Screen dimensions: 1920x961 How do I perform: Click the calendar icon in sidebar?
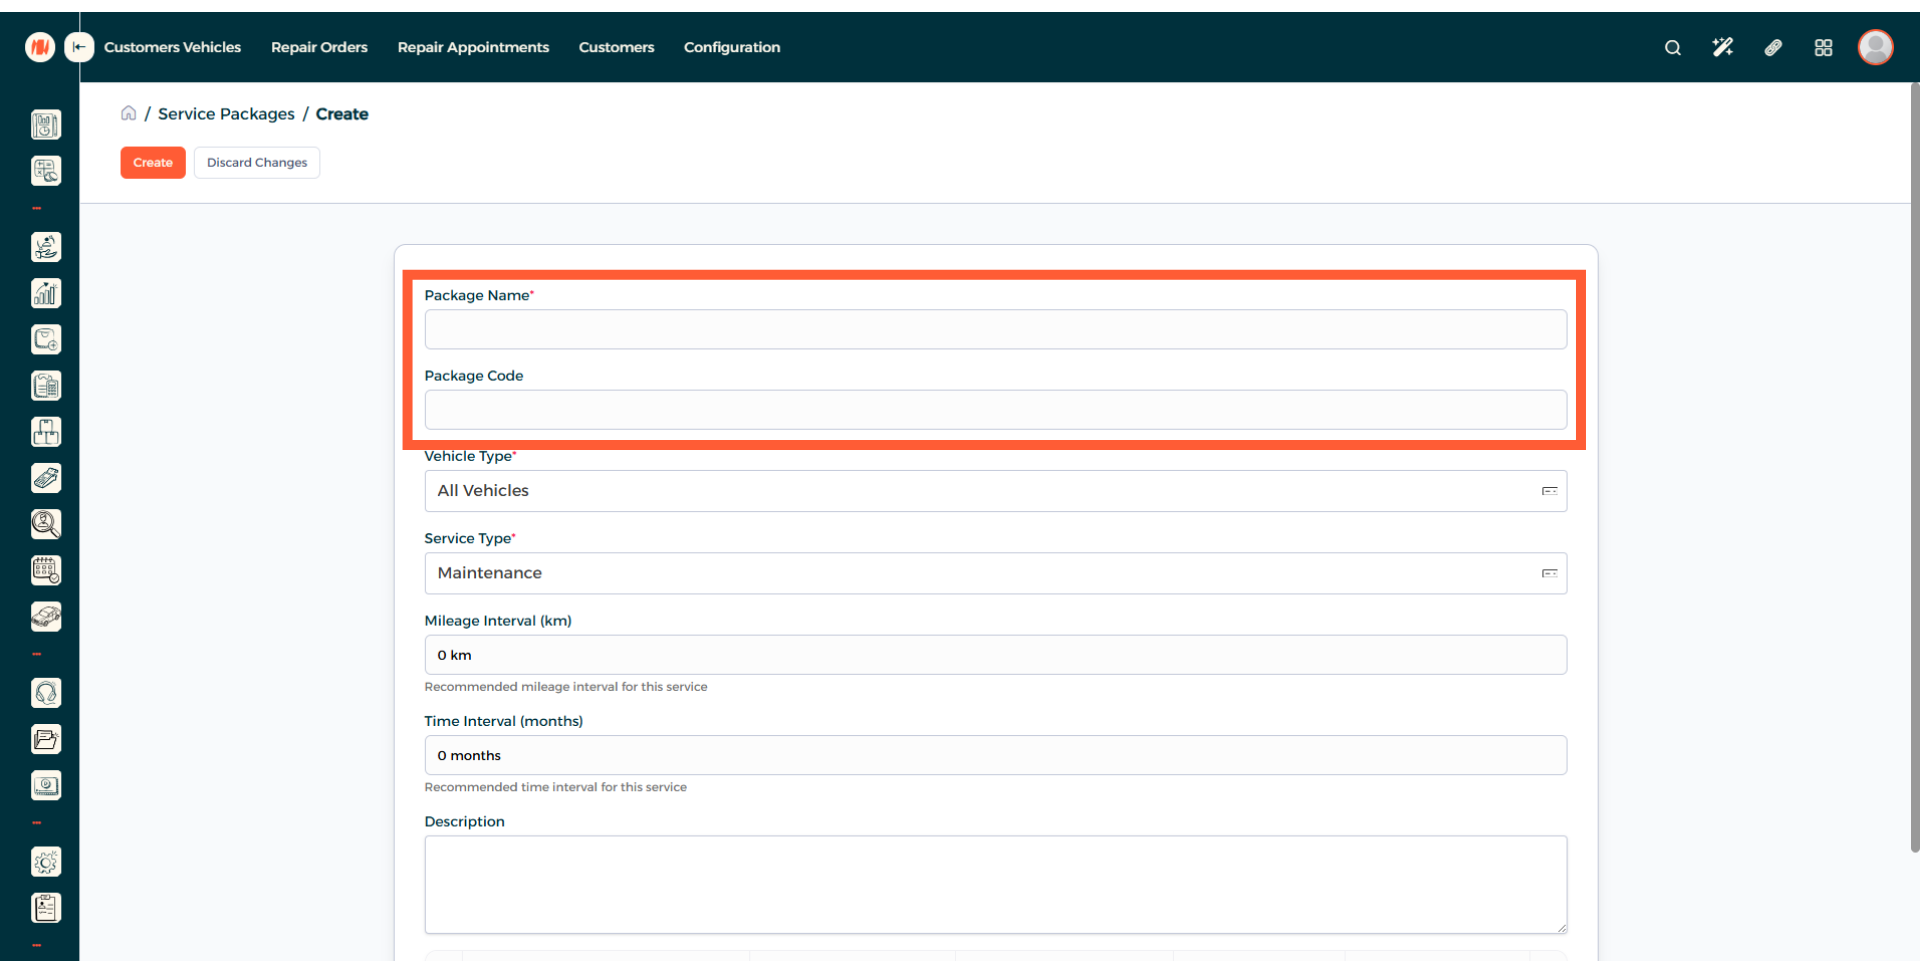coord(46,570)
